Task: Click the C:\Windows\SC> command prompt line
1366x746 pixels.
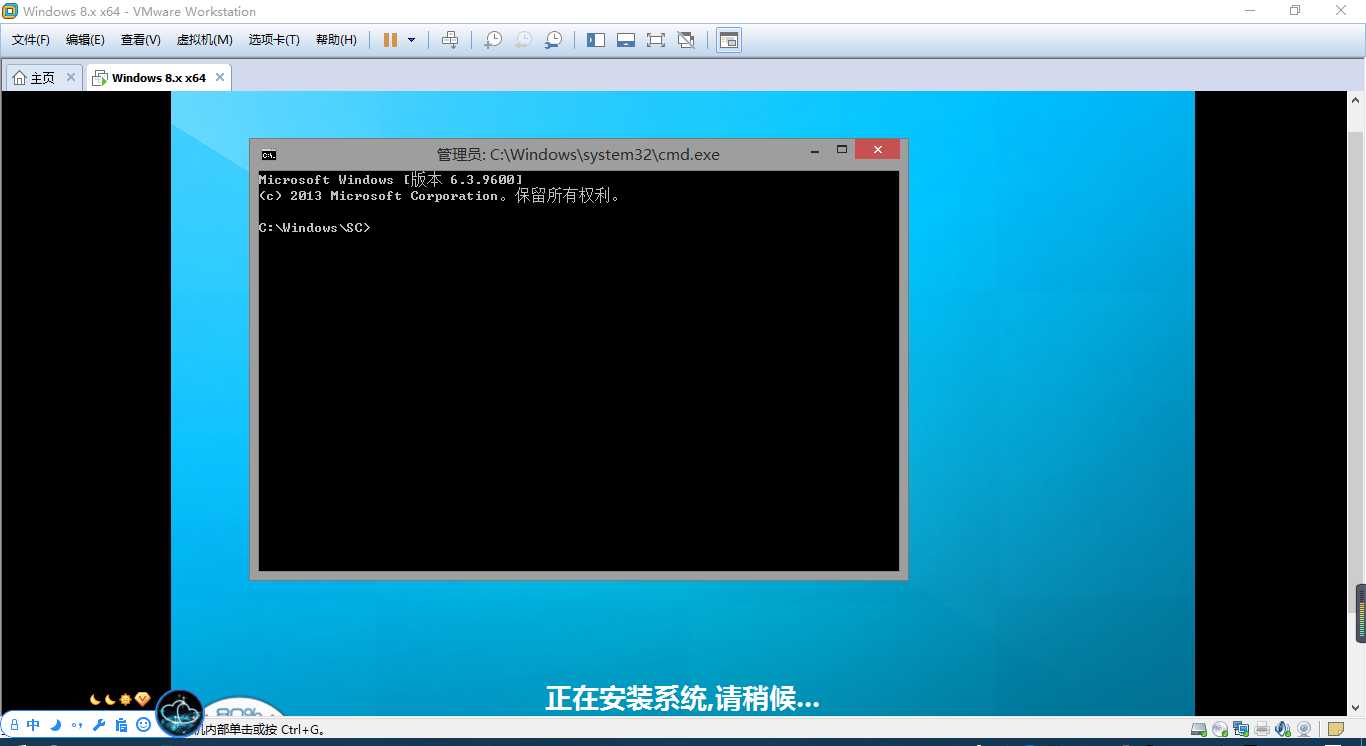Action: tap(314, 228)
